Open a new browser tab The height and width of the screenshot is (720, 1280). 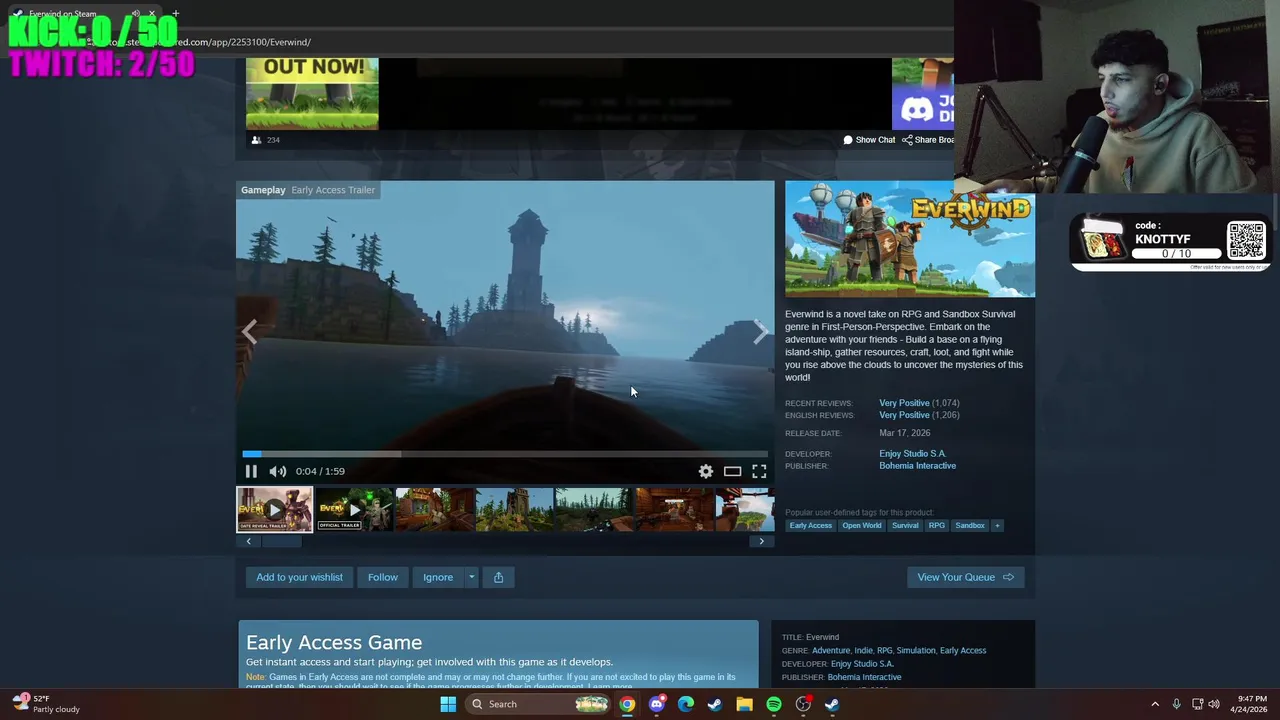click(175, 14)
